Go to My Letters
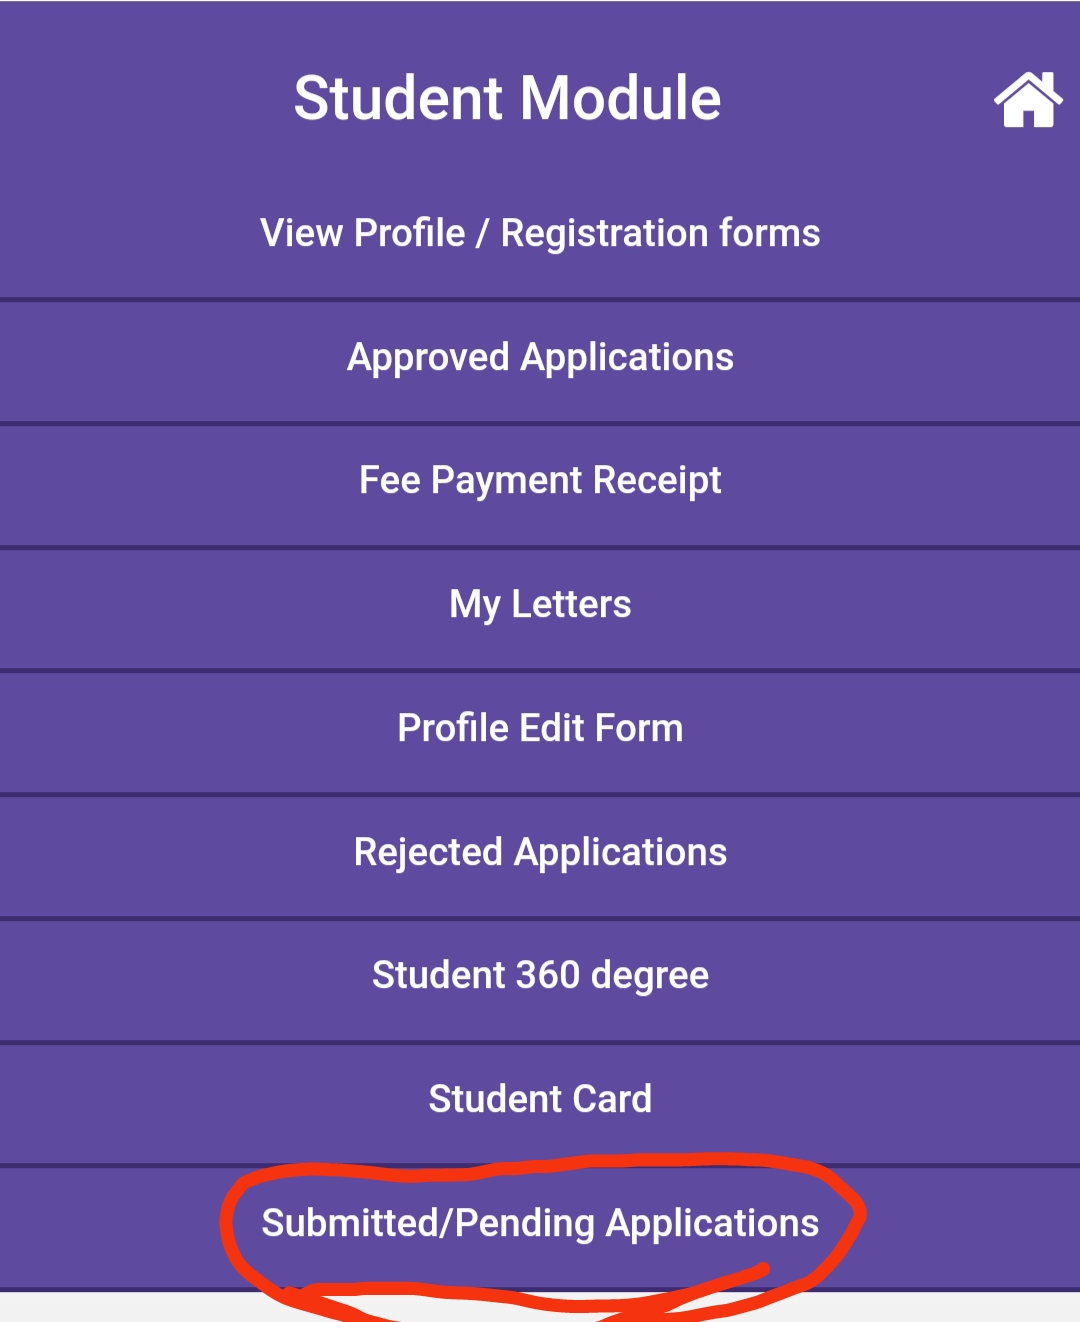1080x1322 pixels. pos(540,604)
